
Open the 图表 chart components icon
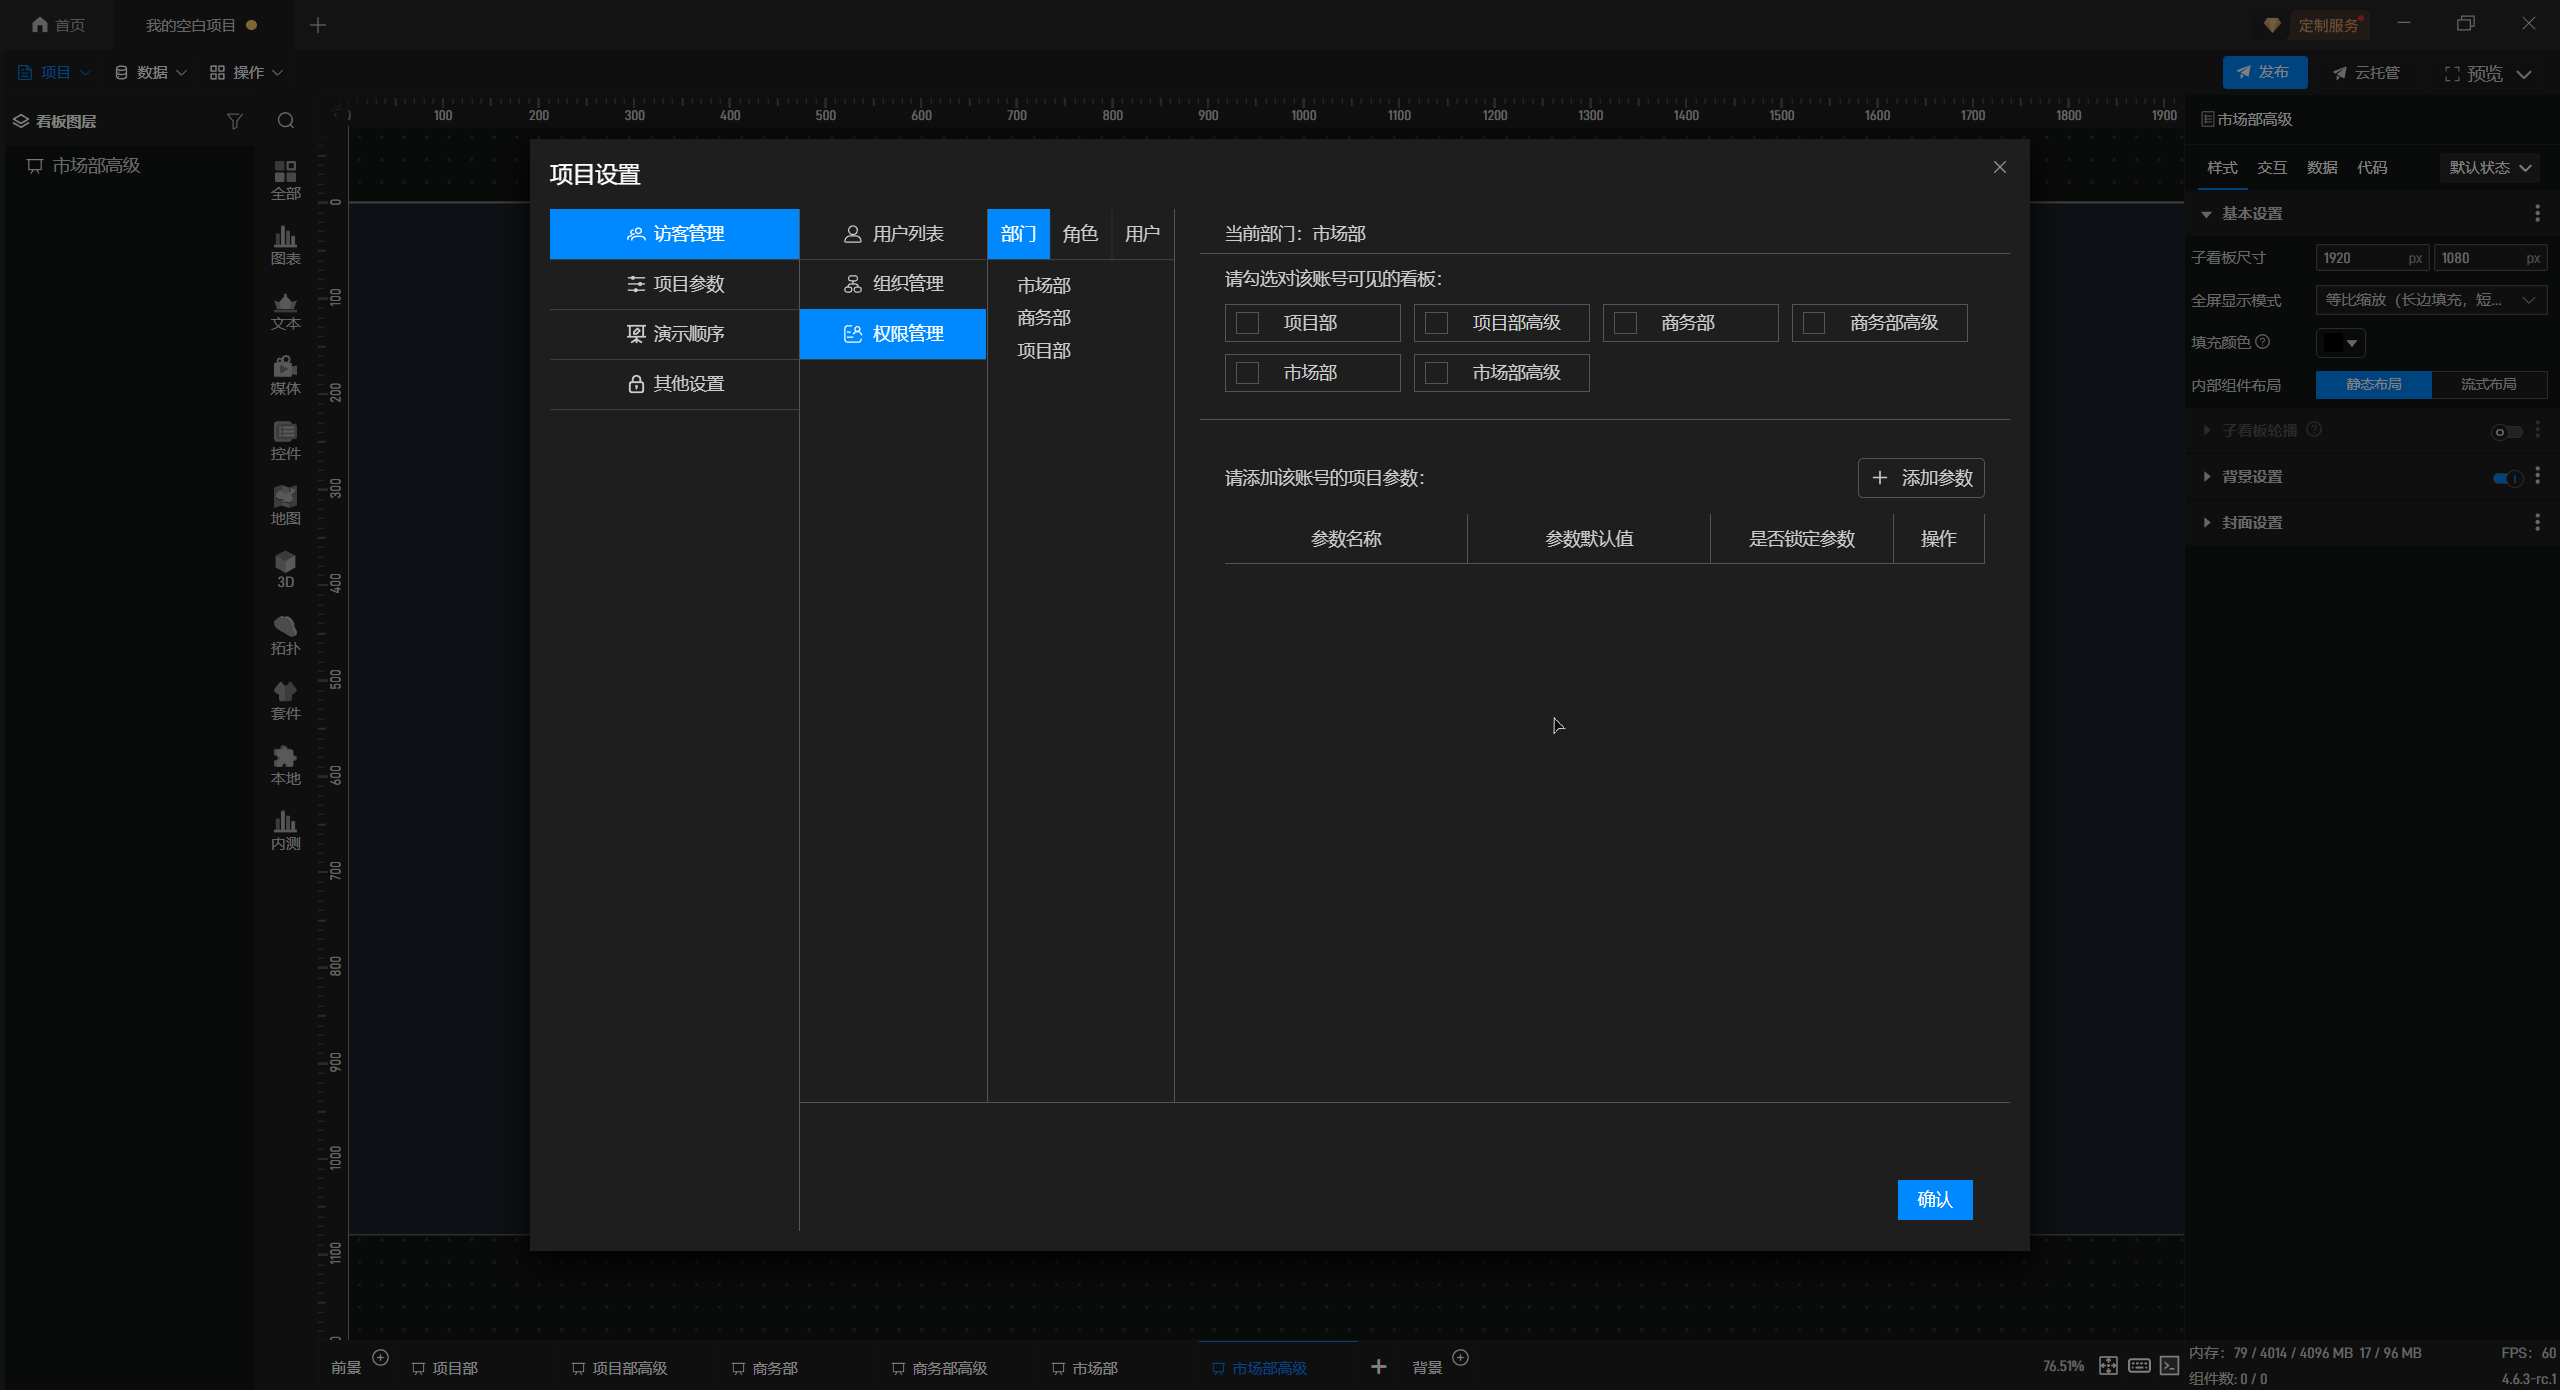click(x=285, y=244)
